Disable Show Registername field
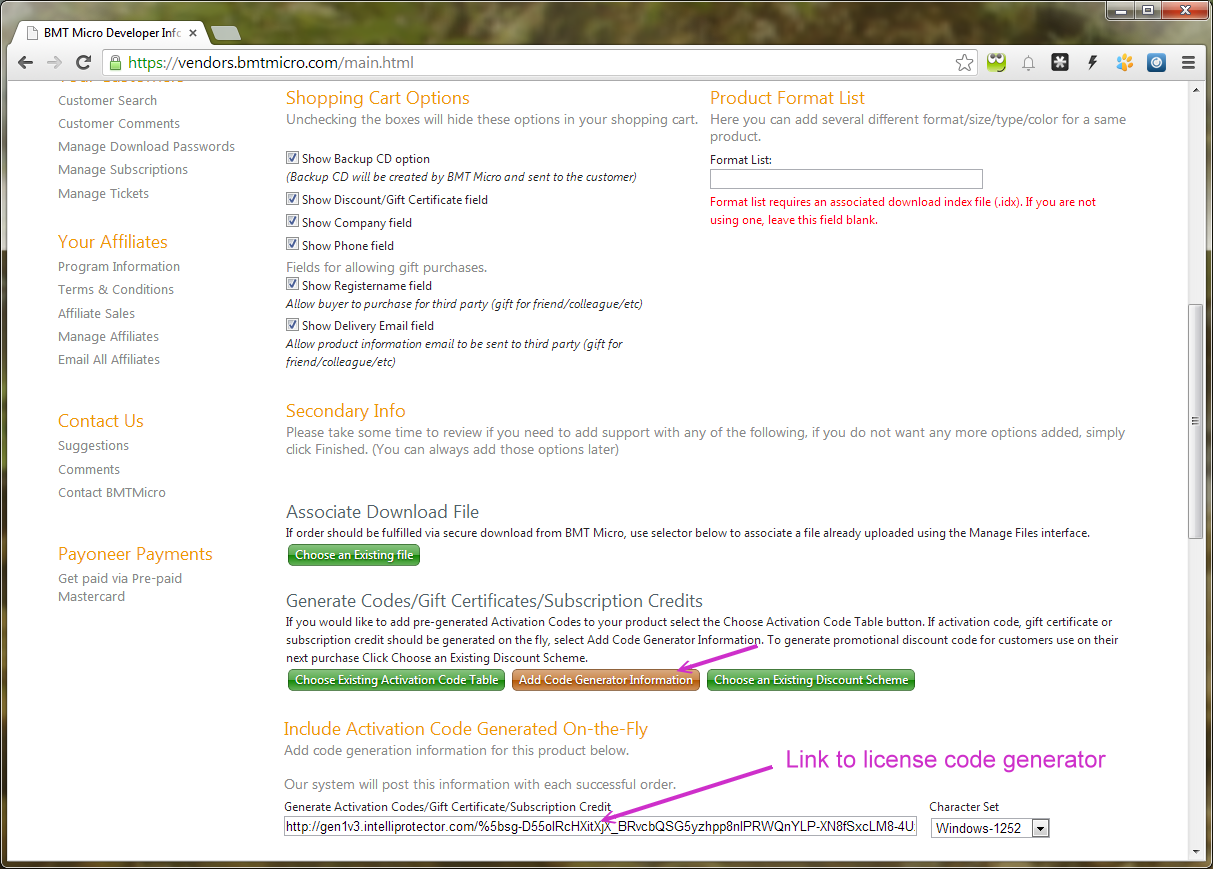Viewport: 1213px width, 869px height. (293, 285)
